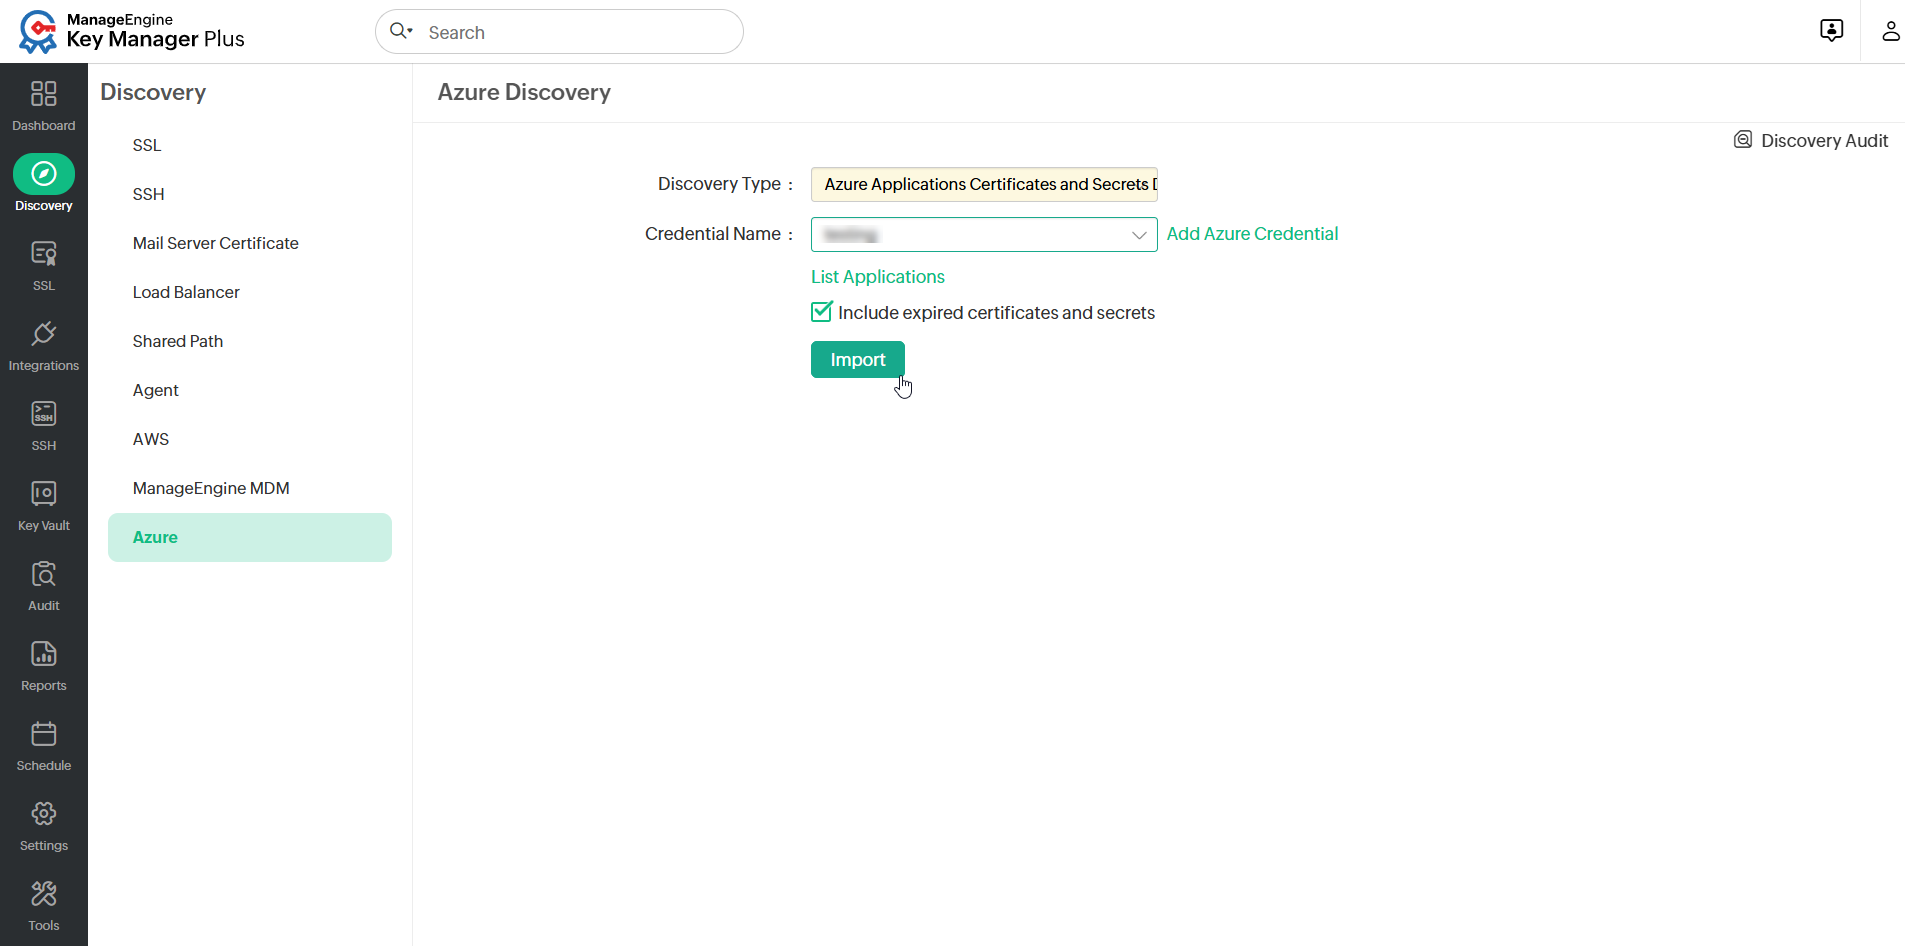Click Add Azure Credential link
The width and height of the screenshot is (1905, 946).
tap(1252, 234)
